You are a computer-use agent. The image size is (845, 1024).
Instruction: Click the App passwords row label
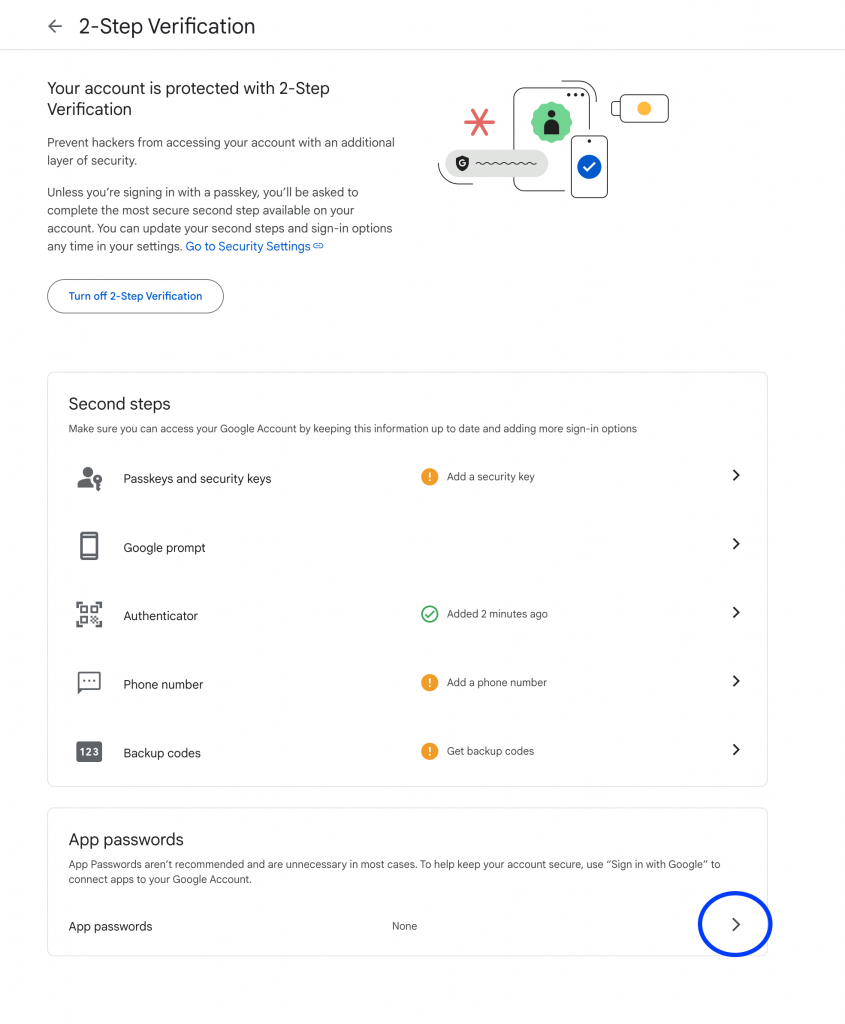click(x=110, y=927)
